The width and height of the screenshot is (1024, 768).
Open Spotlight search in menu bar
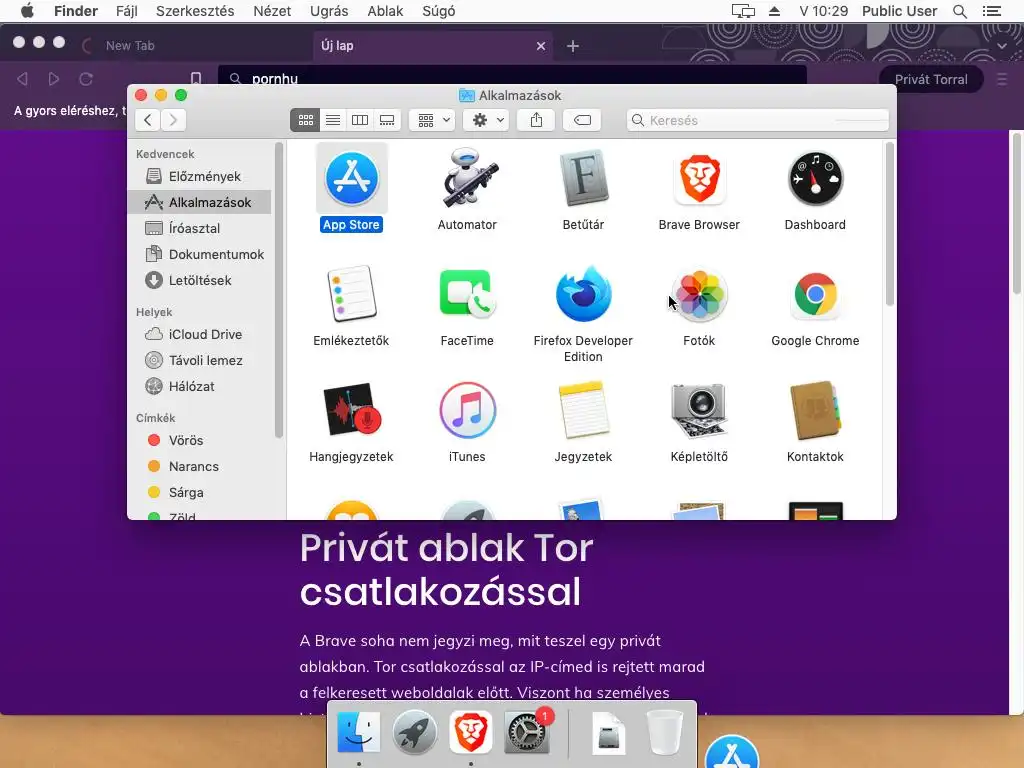tap(959, 11)
